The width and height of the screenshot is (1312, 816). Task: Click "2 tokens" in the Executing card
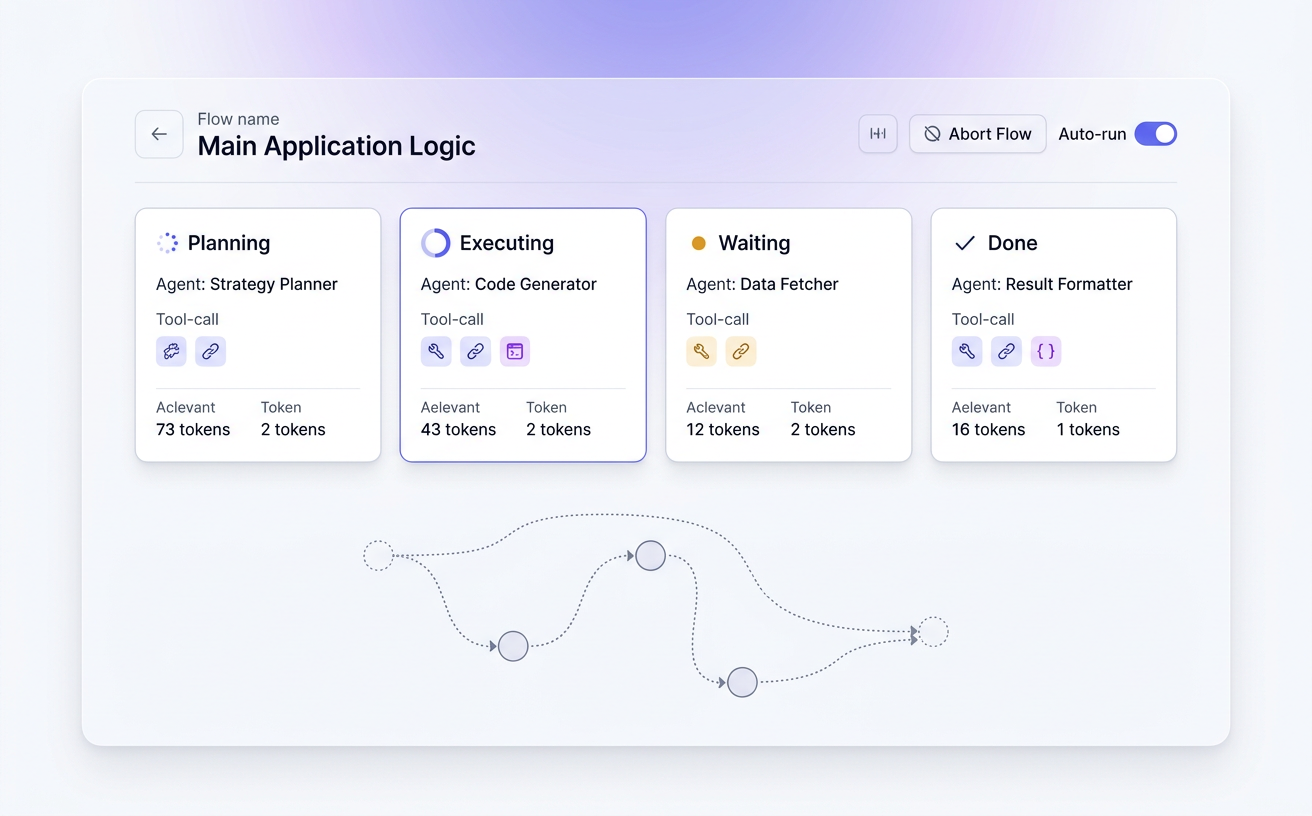coord(558,430)
